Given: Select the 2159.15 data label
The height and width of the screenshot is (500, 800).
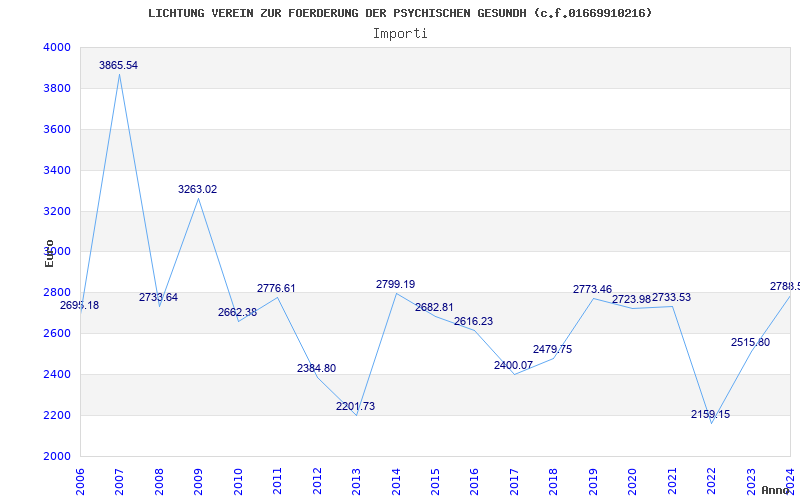Looking at the screenshot, I should [711, 415].
